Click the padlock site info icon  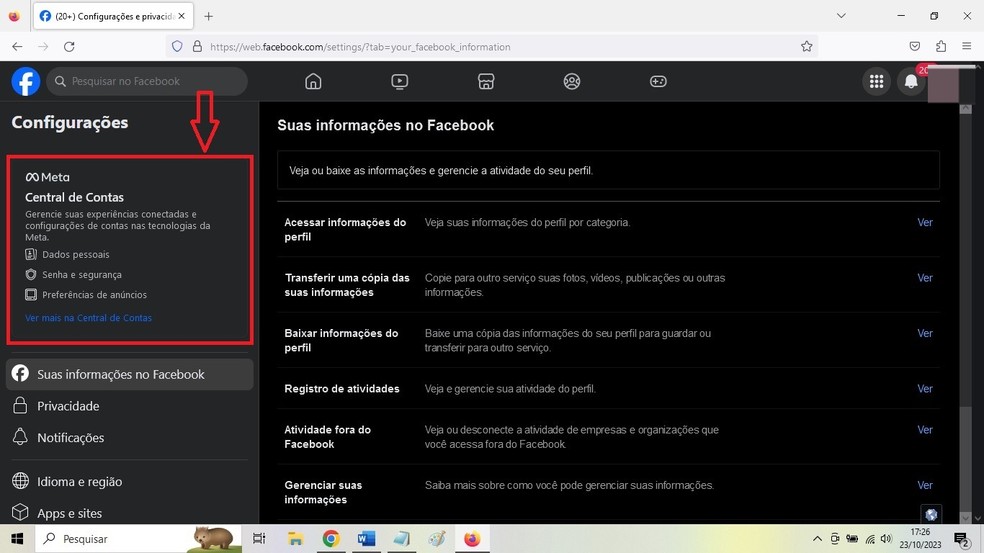[x=197, y=46]
